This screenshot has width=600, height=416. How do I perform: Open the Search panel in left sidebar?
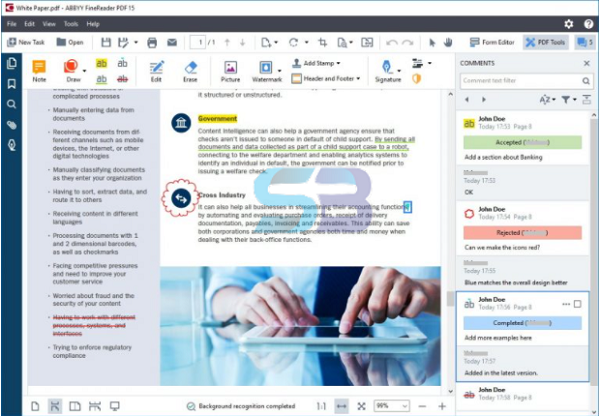(12, 104)
